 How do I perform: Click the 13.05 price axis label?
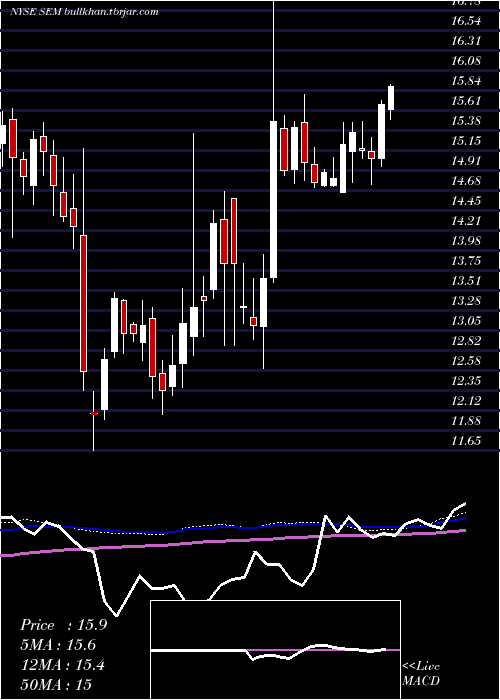[466, 321]
